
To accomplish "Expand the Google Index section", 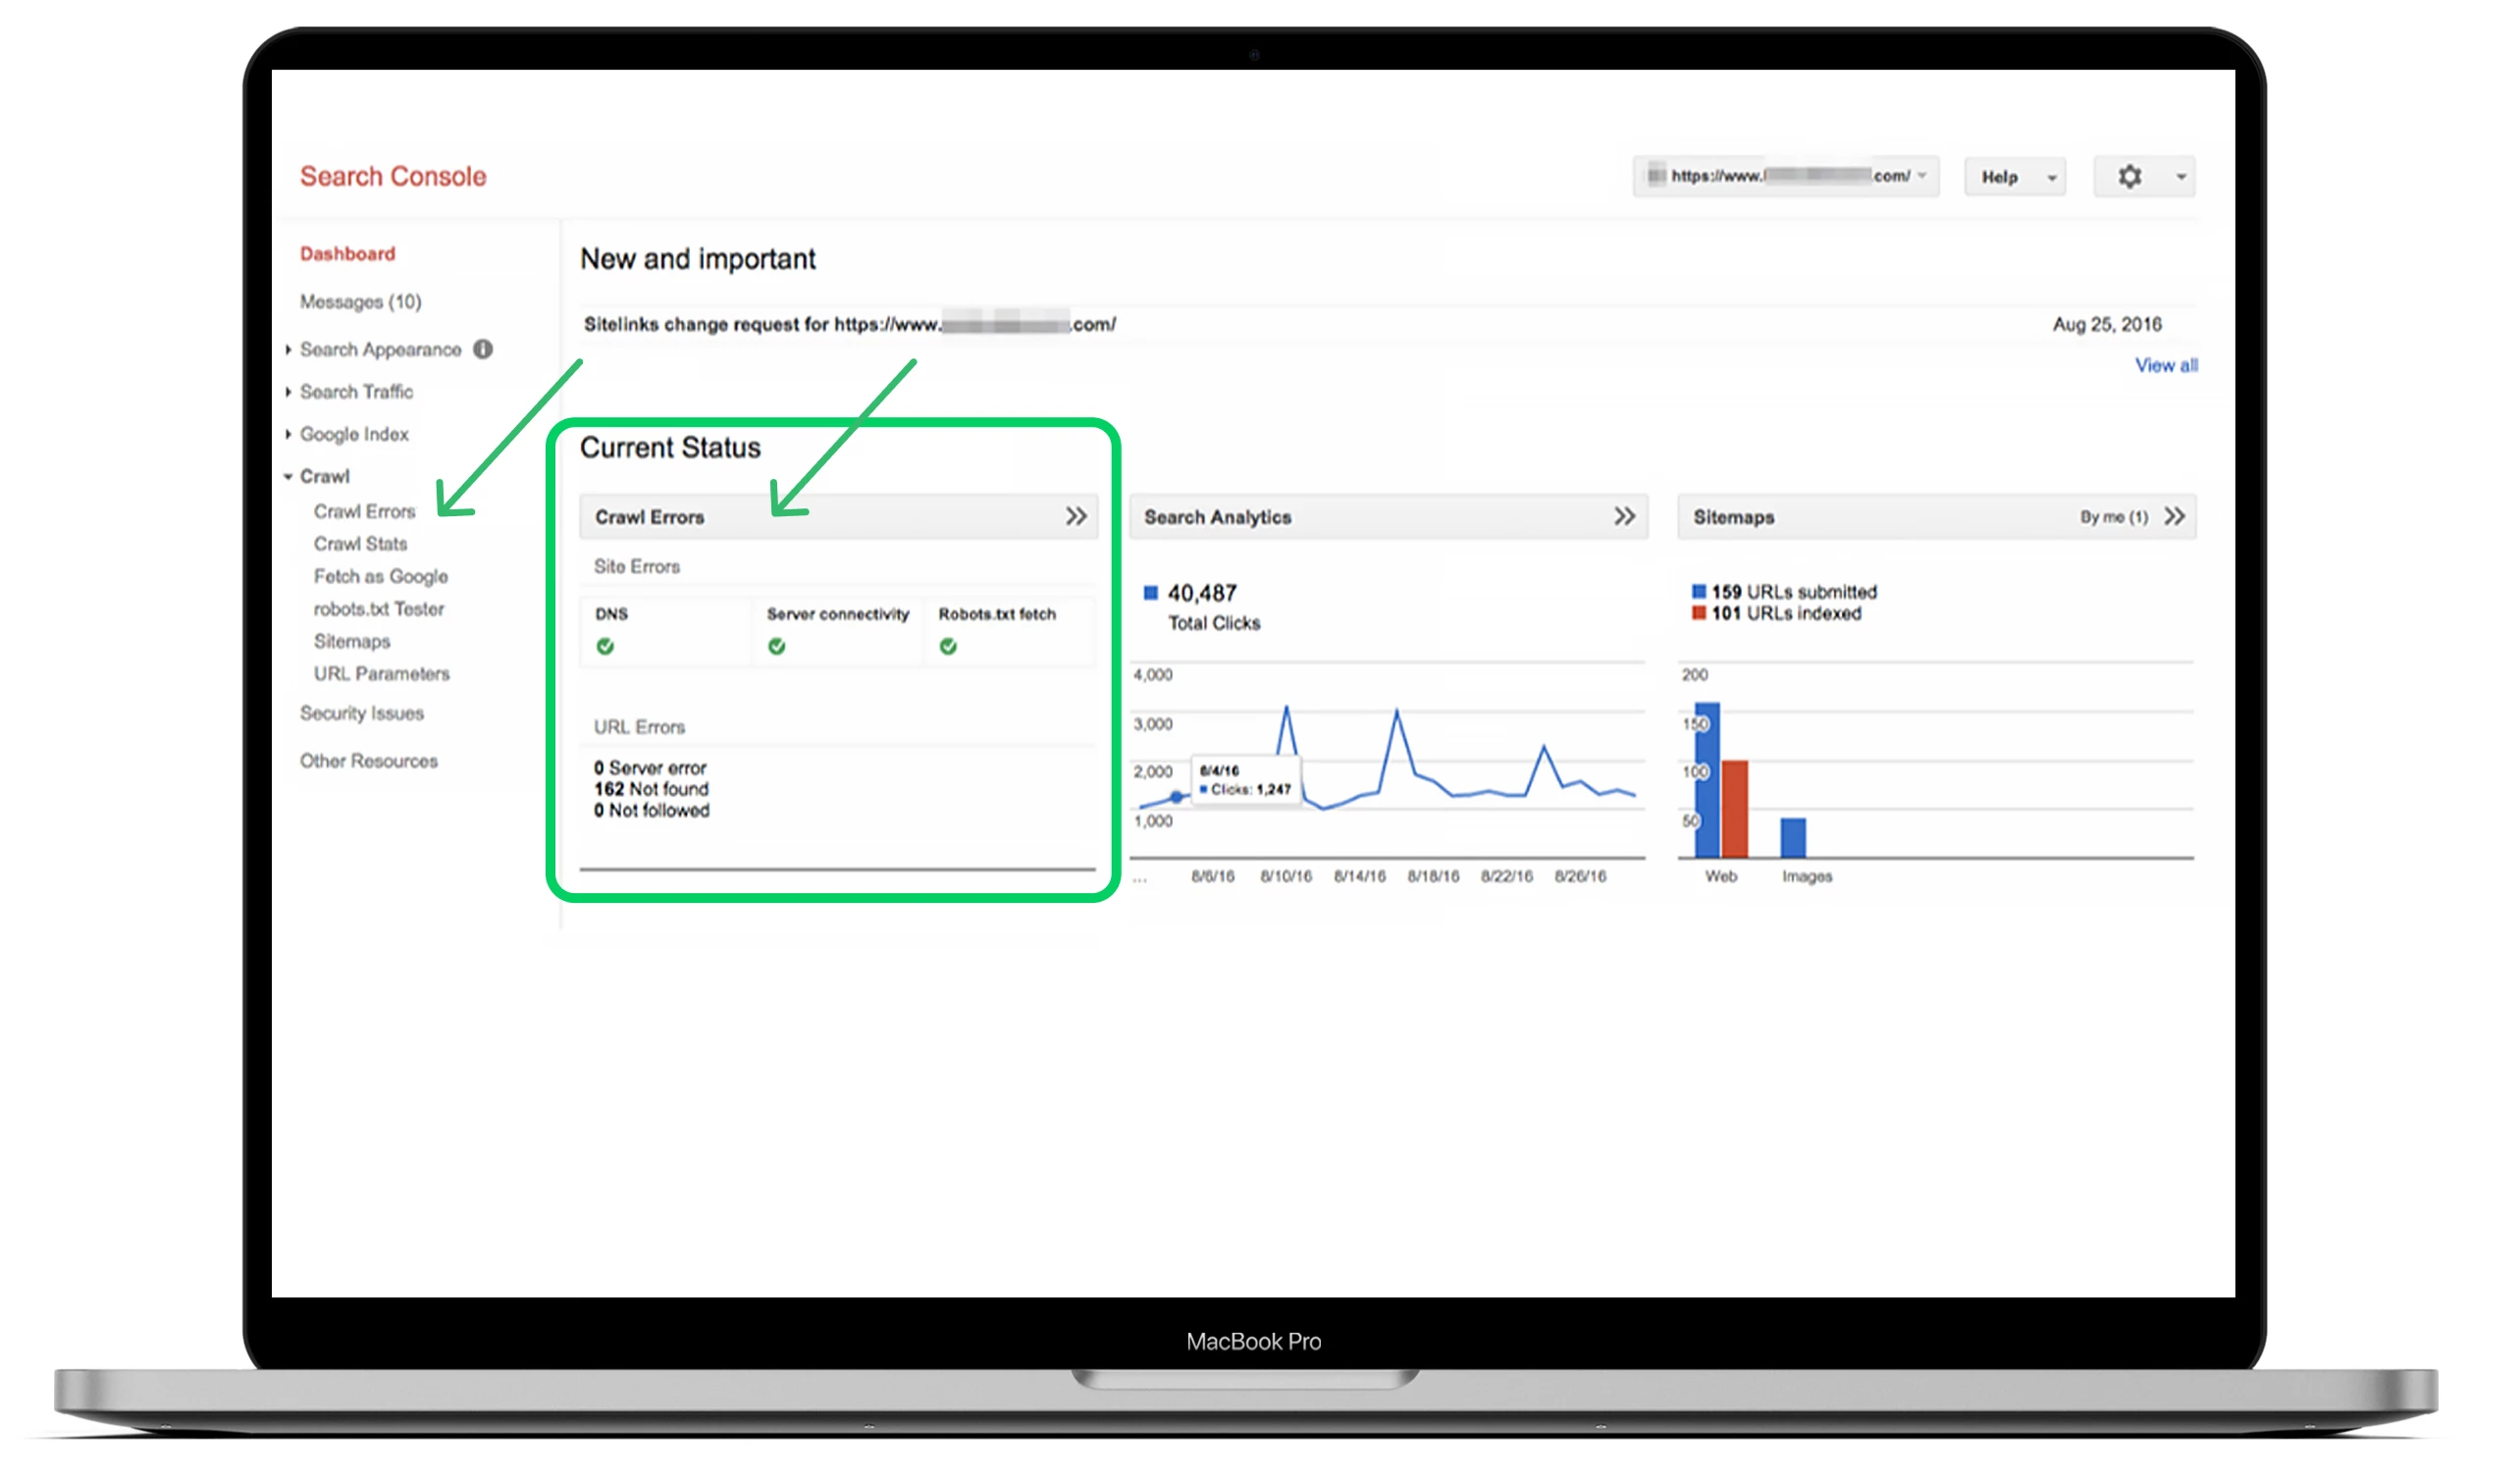I will pyautogui.click(x=290, y=436).
